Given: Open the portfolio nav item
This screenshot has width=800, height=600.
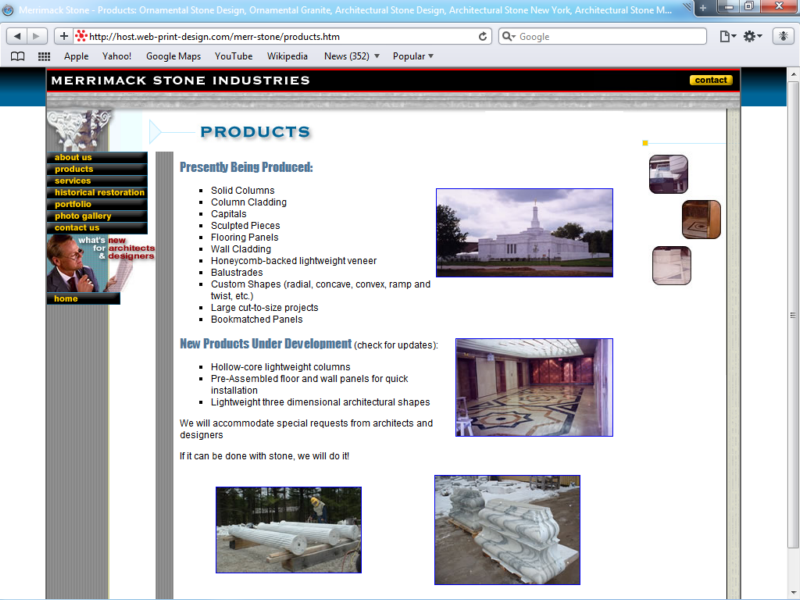Looking at the screenshot, I should click(x=97, y=204).
